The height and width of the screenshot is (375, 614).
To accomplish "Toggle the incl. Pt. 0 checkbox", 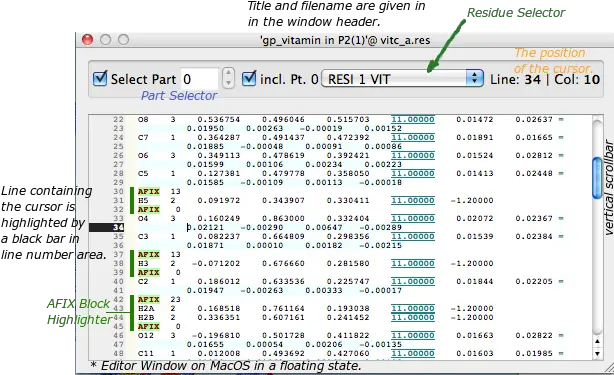I will [249, 79].
